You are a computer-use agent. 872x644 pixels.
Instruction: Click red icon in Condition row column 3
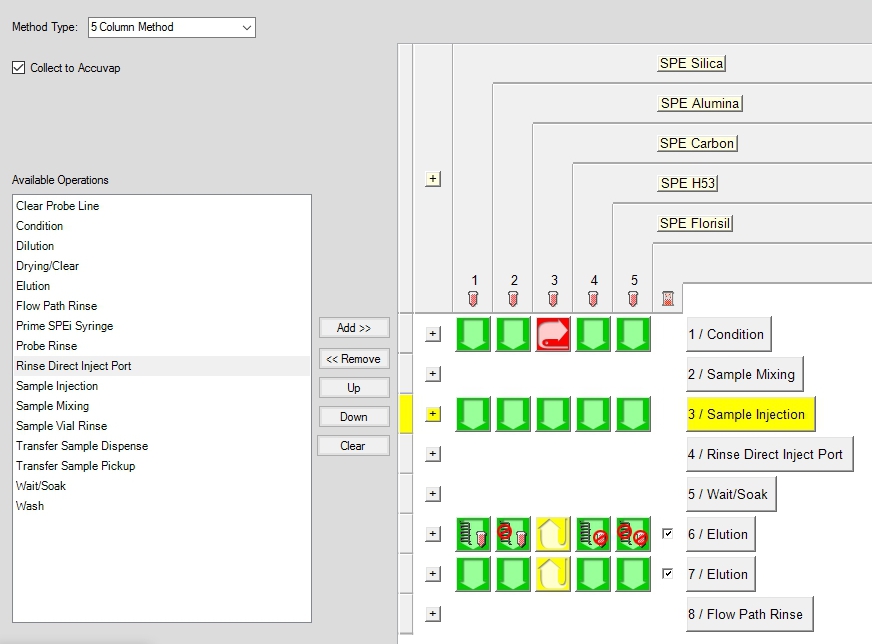553,334
